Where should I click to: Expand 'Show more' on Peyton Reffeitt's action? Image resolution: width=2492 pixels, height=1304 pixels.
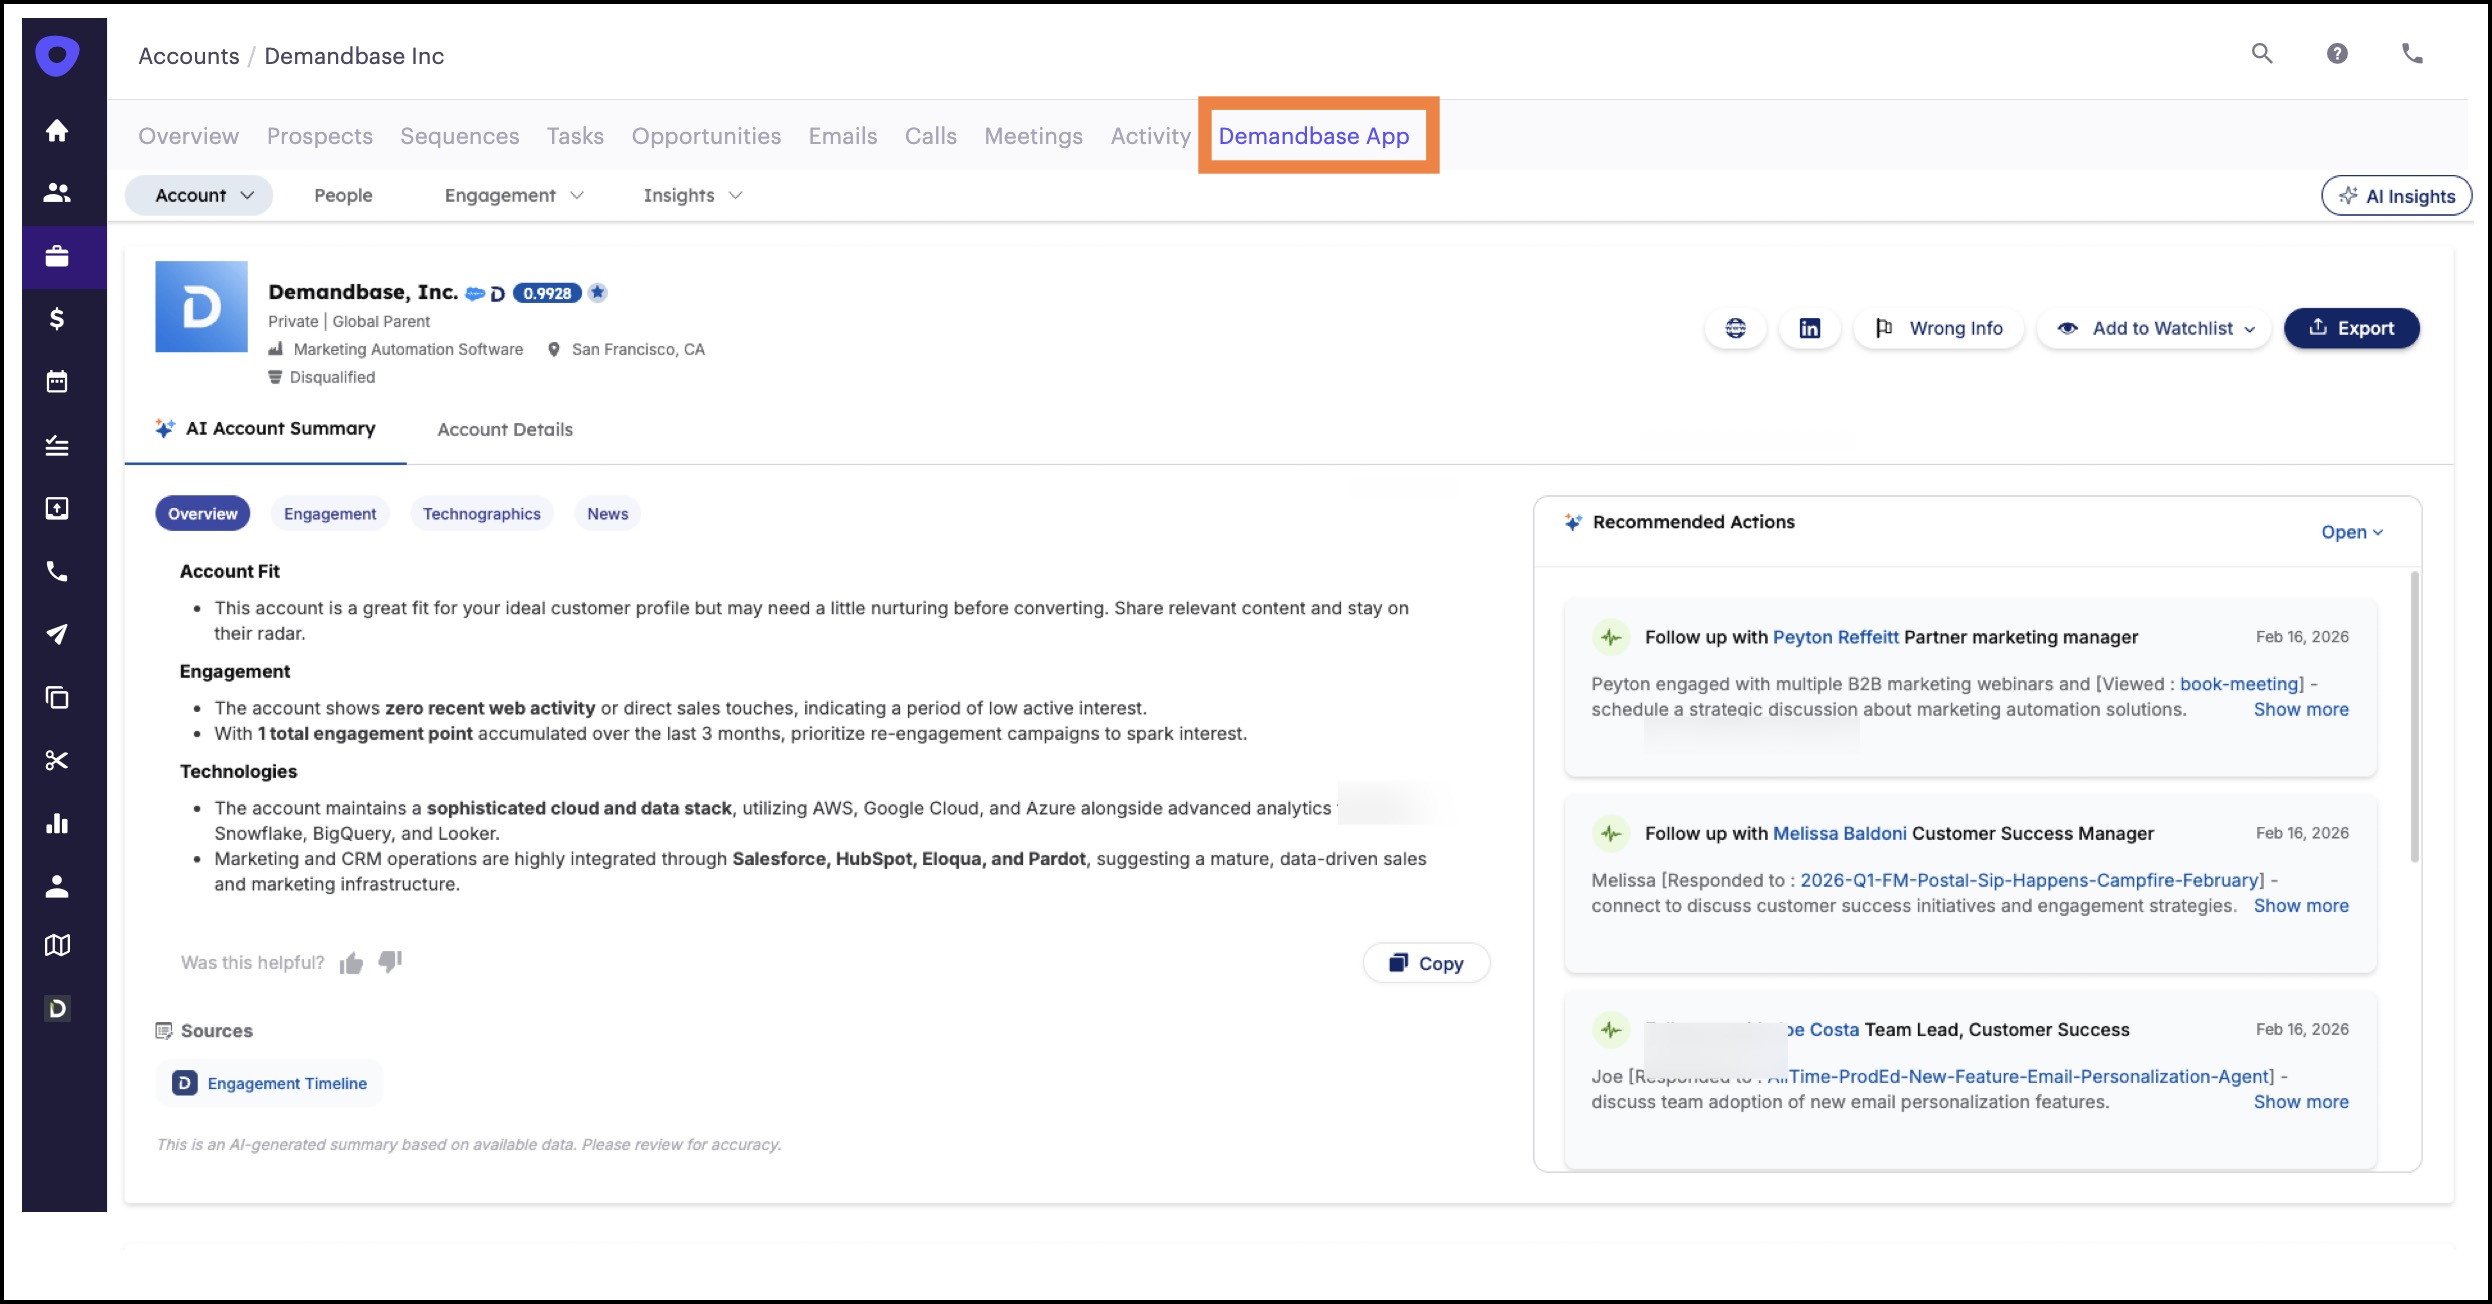pyautogui.click(x=2301, y=709)
